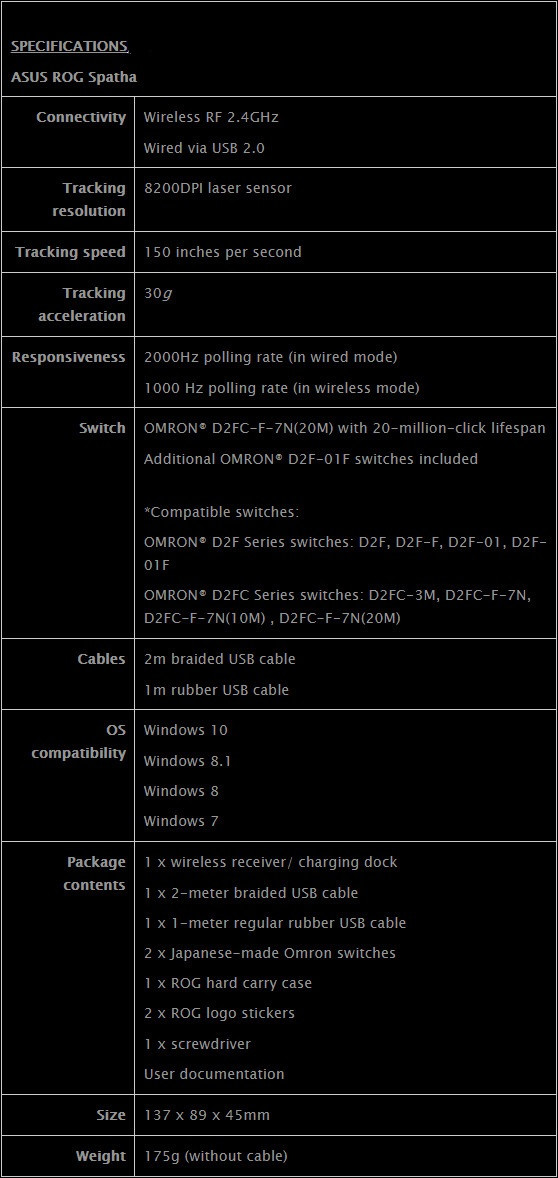Click the Tracking speed row label

71,252
